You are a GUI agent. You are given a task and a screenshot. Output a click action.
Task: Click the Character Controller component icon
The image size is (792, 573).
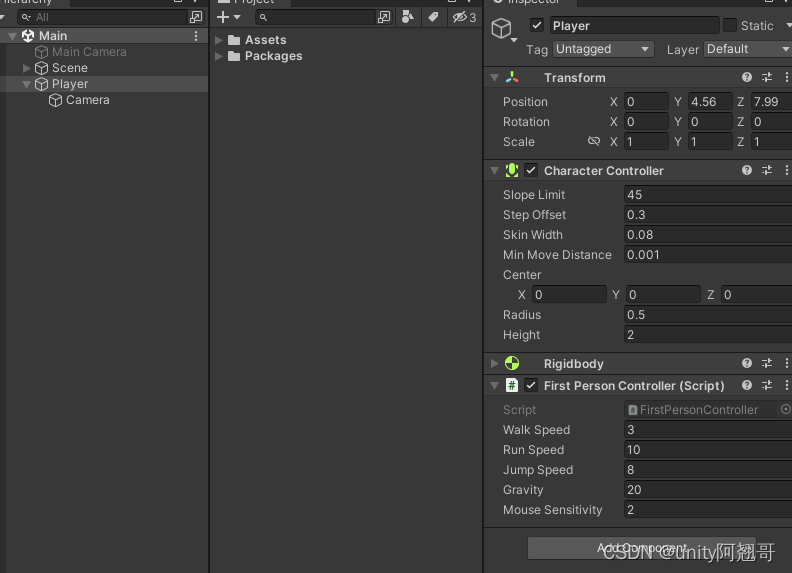512,170
